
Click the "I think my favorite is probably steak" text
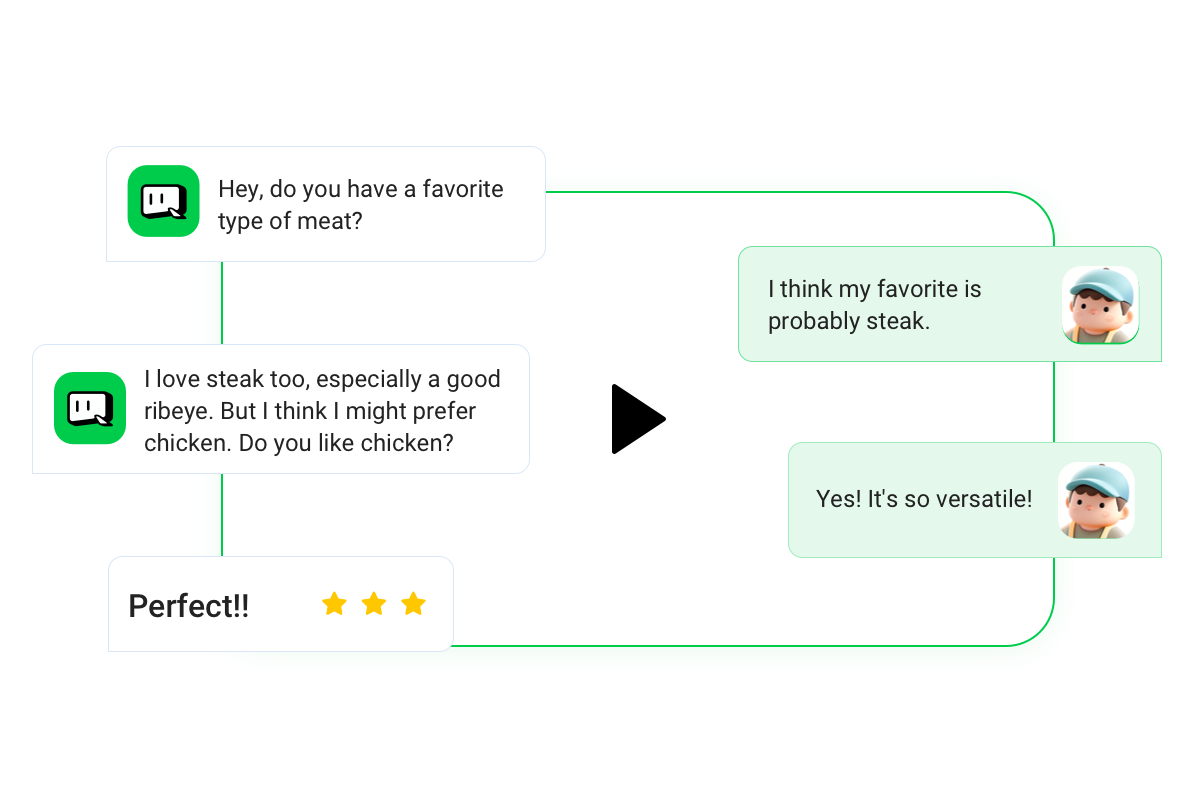point(874,305)
